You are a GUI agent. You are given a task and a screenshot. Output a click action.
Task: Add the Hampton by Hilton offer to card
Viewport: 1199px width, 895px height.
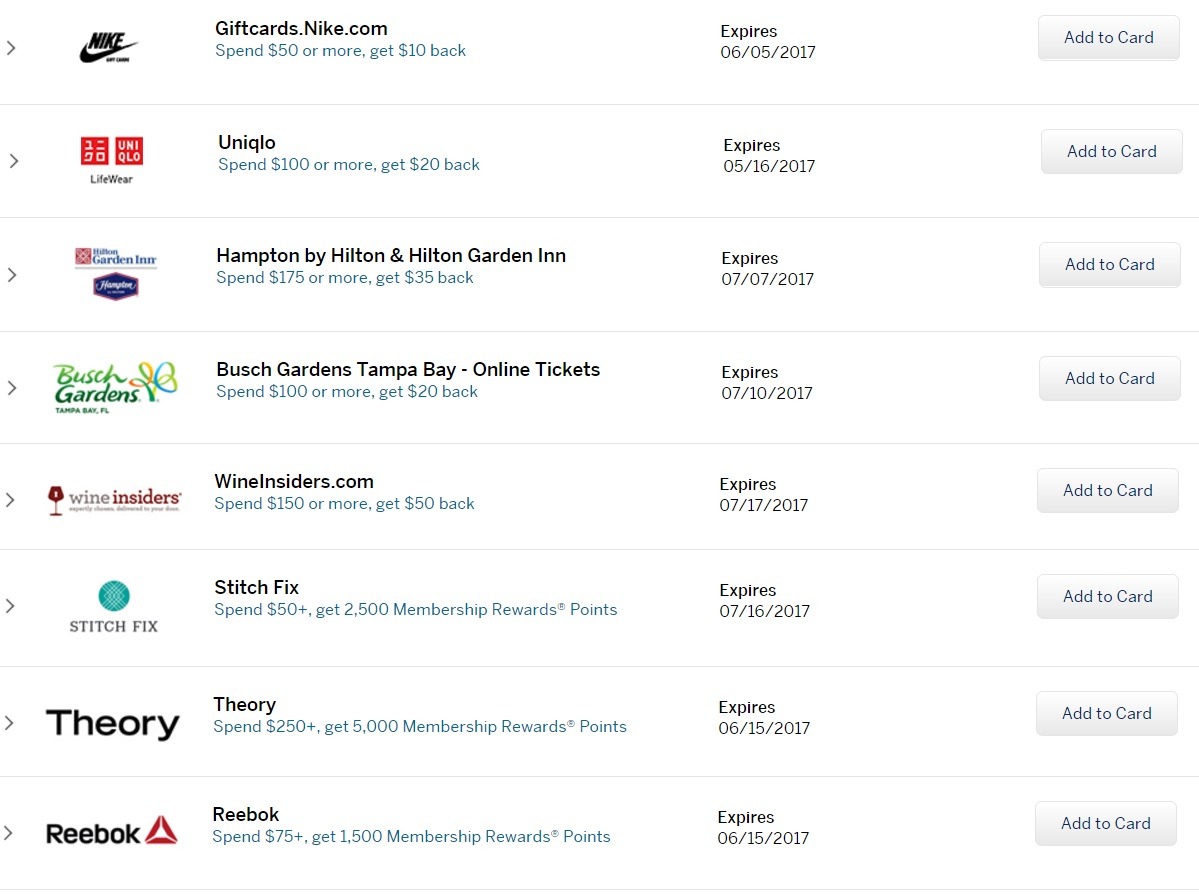(x=1110, y=265)
